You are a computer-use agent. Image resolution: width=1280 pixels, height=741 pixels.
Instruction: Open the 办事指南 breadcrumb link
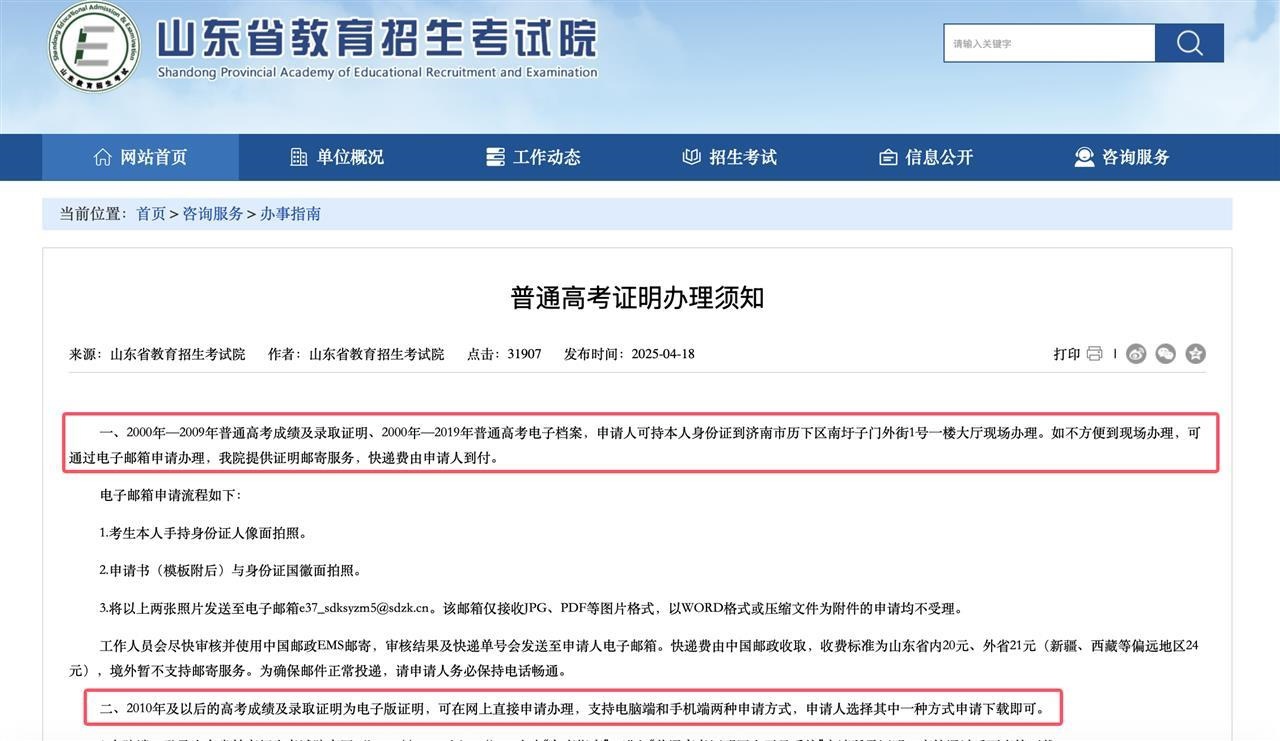[x=291, y=212]
